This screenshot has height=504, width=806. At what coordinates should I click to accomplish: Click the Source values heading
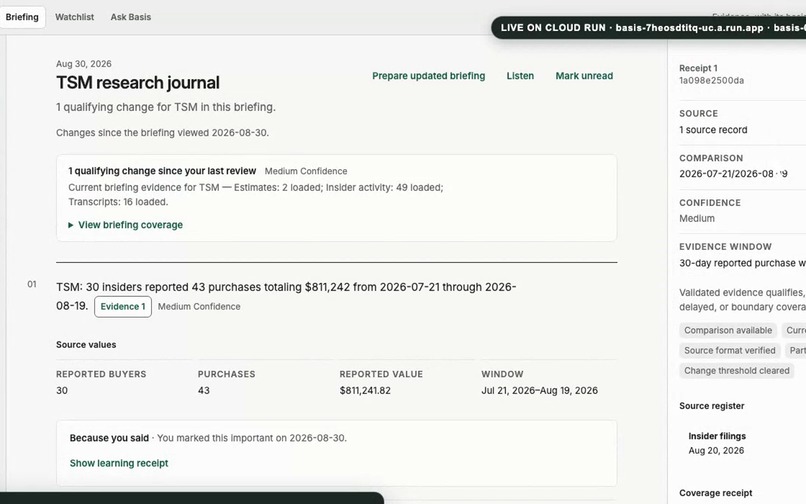click(x=86, y=345)
